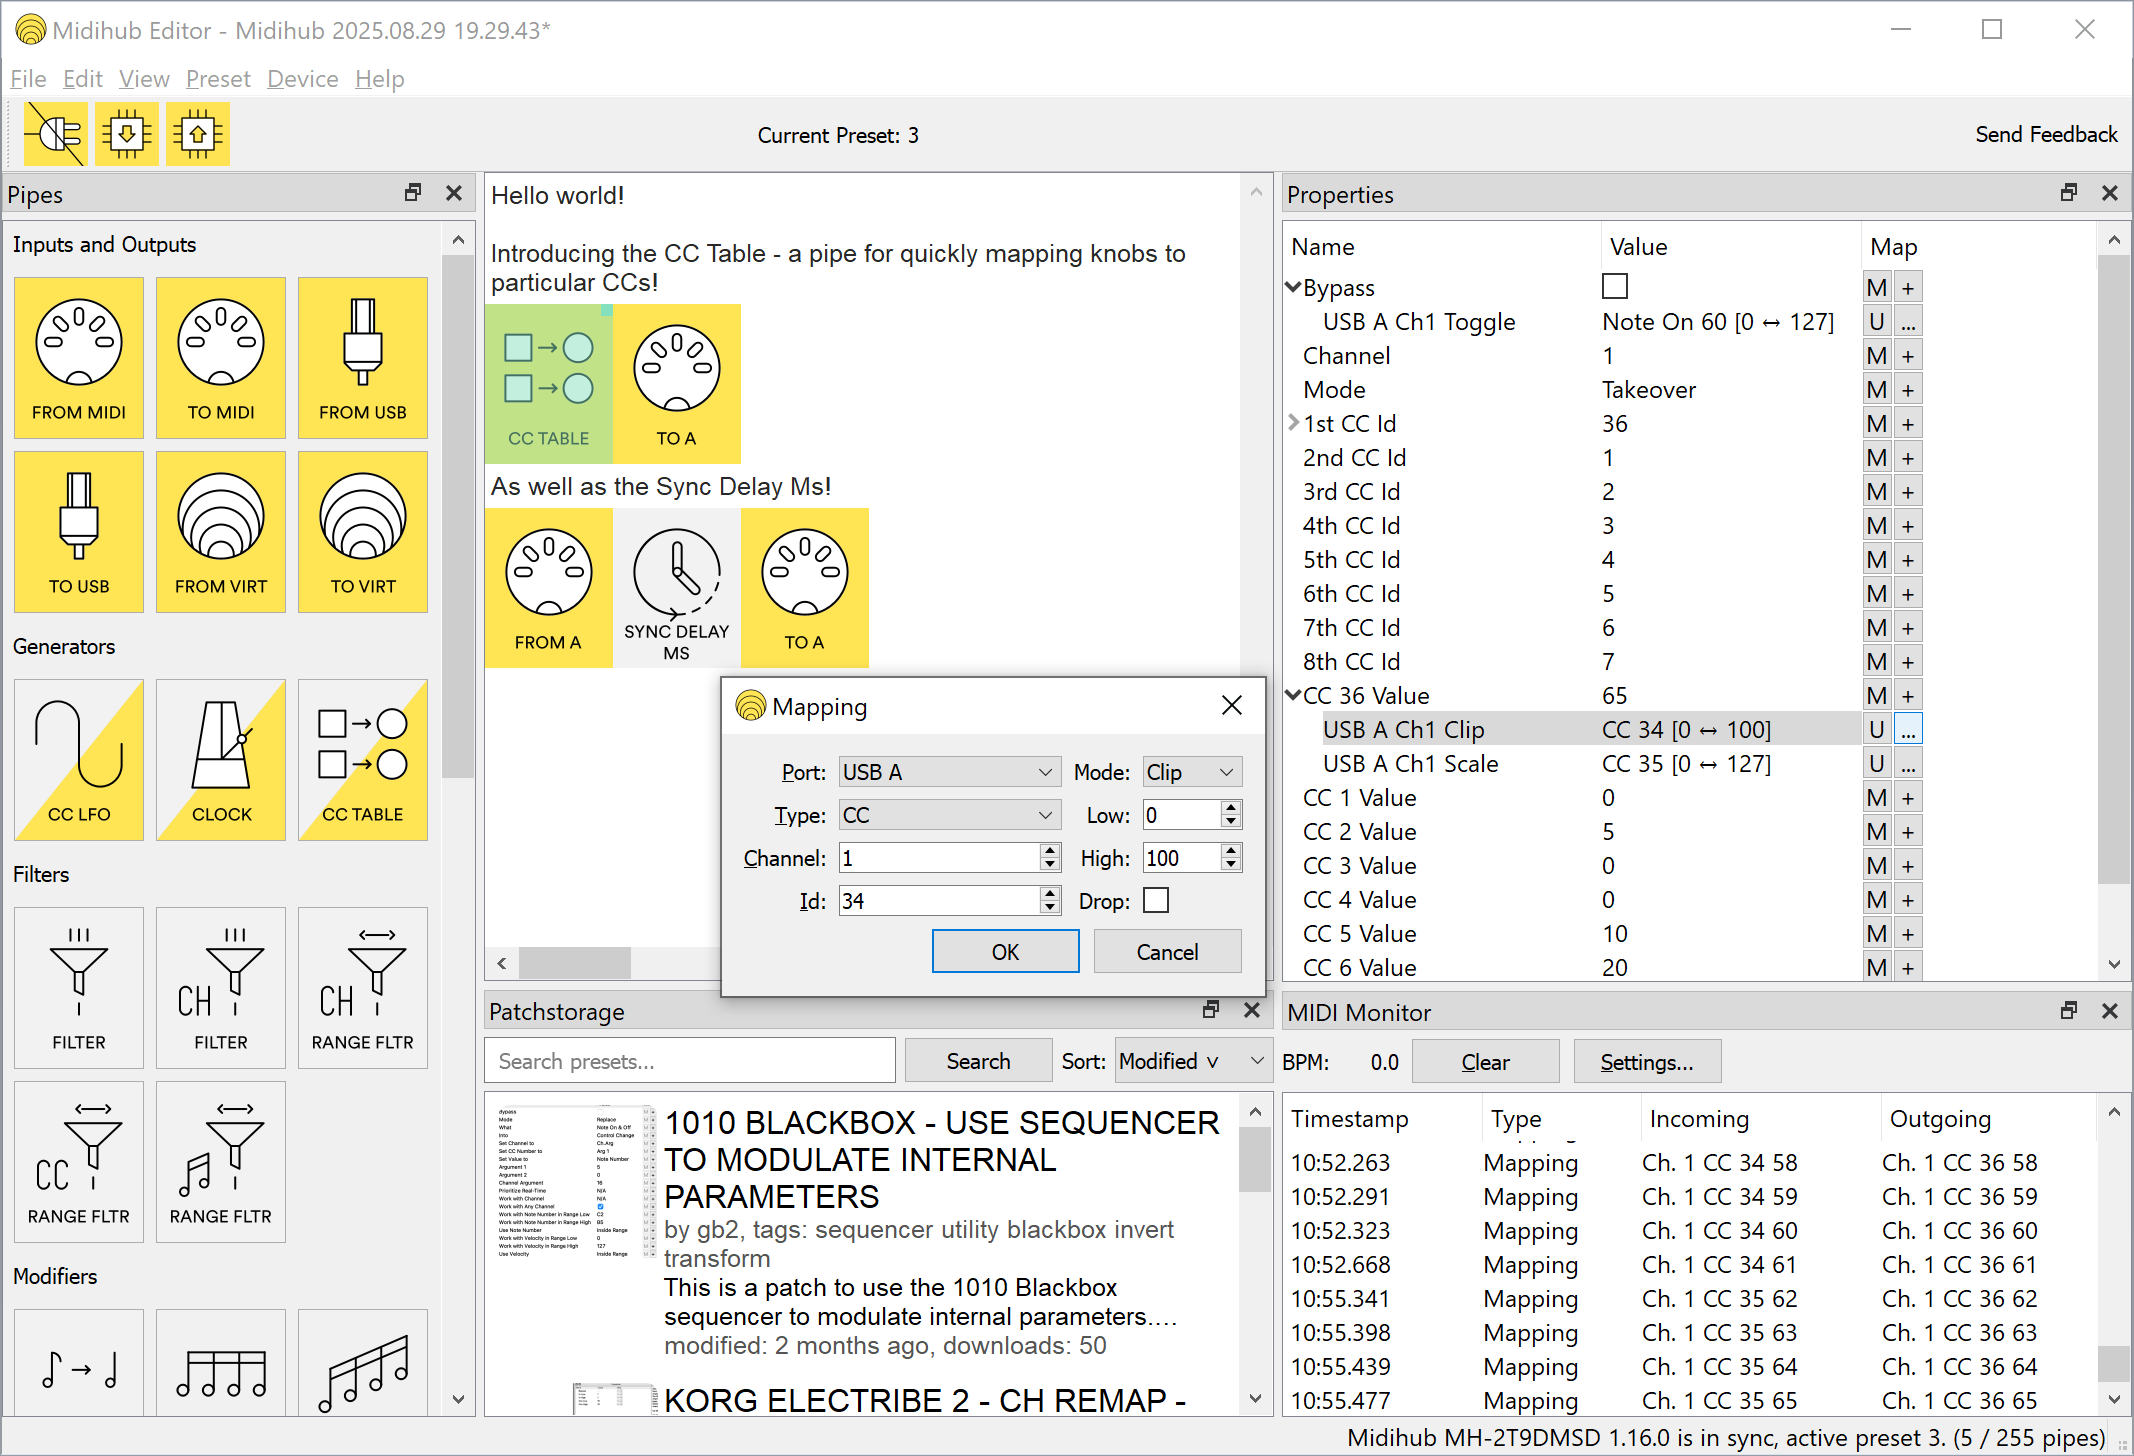2134x1456 pixels.
Task: Open the Preset menu
Action: click(218, 79)
